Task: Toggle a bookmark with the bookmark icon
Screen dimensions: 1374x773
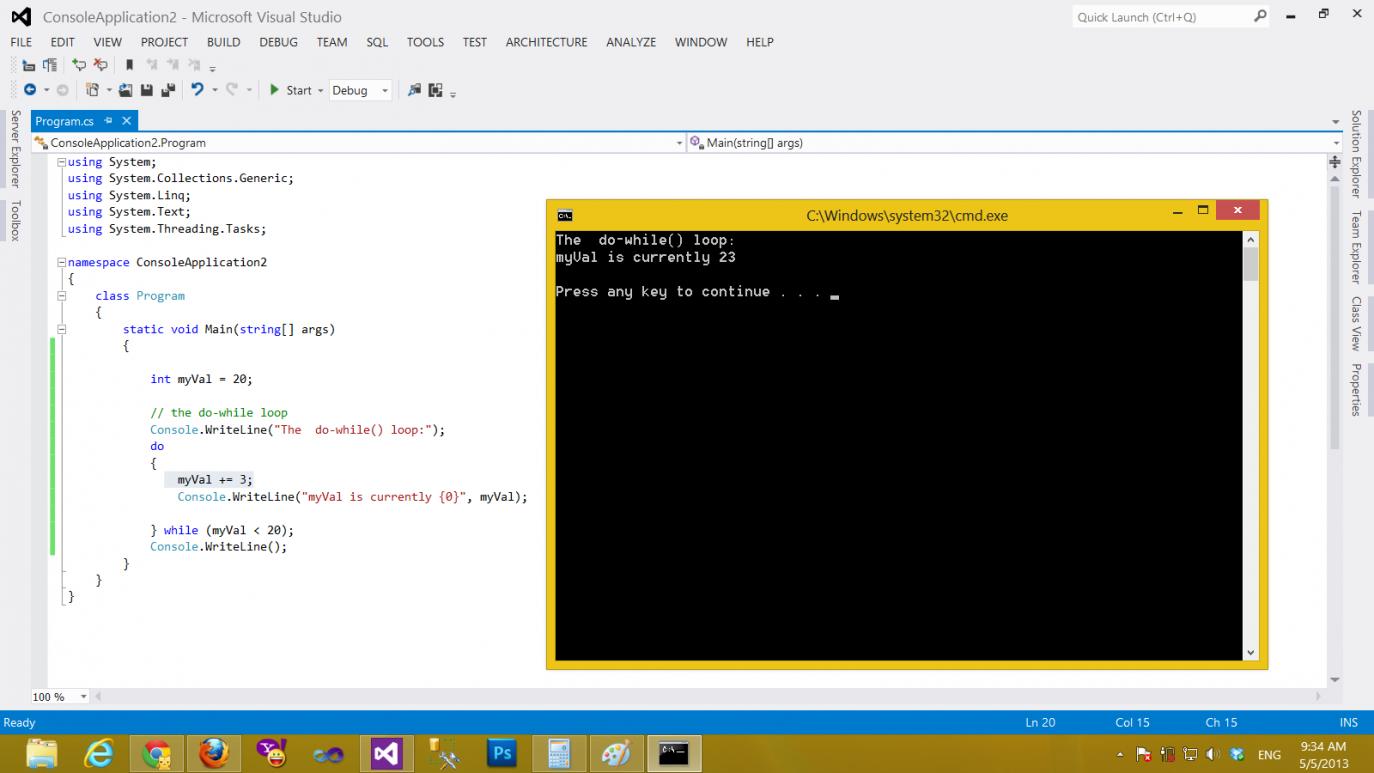Action: 129,65
